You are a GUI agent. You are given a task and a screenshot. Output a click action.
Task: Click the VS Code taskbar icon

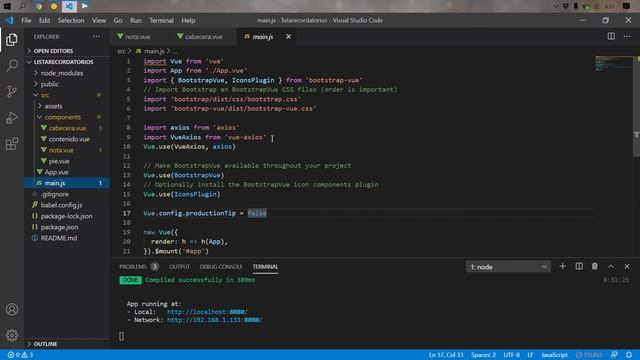(x=69, y=6)
